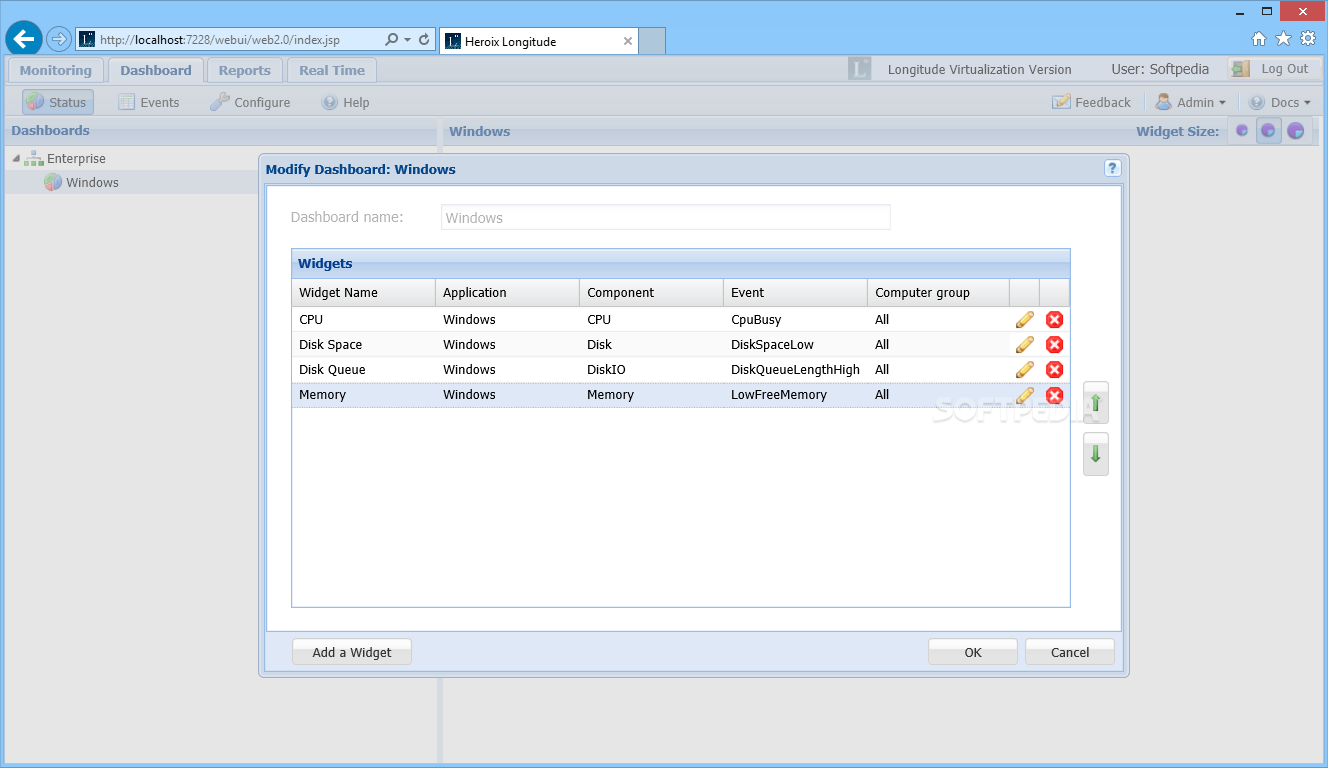Confirm dialog with OK button

click(973, 652)
